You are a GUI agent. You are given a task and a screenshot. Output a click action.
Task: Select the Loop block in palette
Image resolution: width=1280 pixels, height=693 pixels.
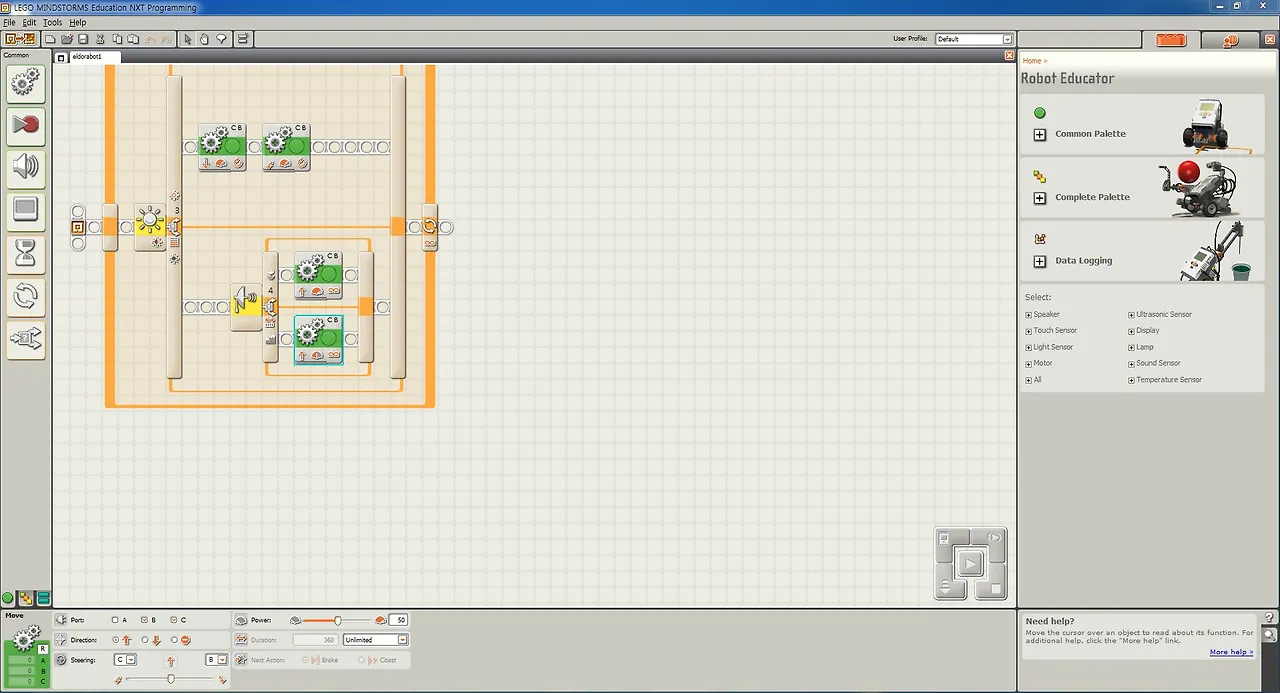click(26, 297)
